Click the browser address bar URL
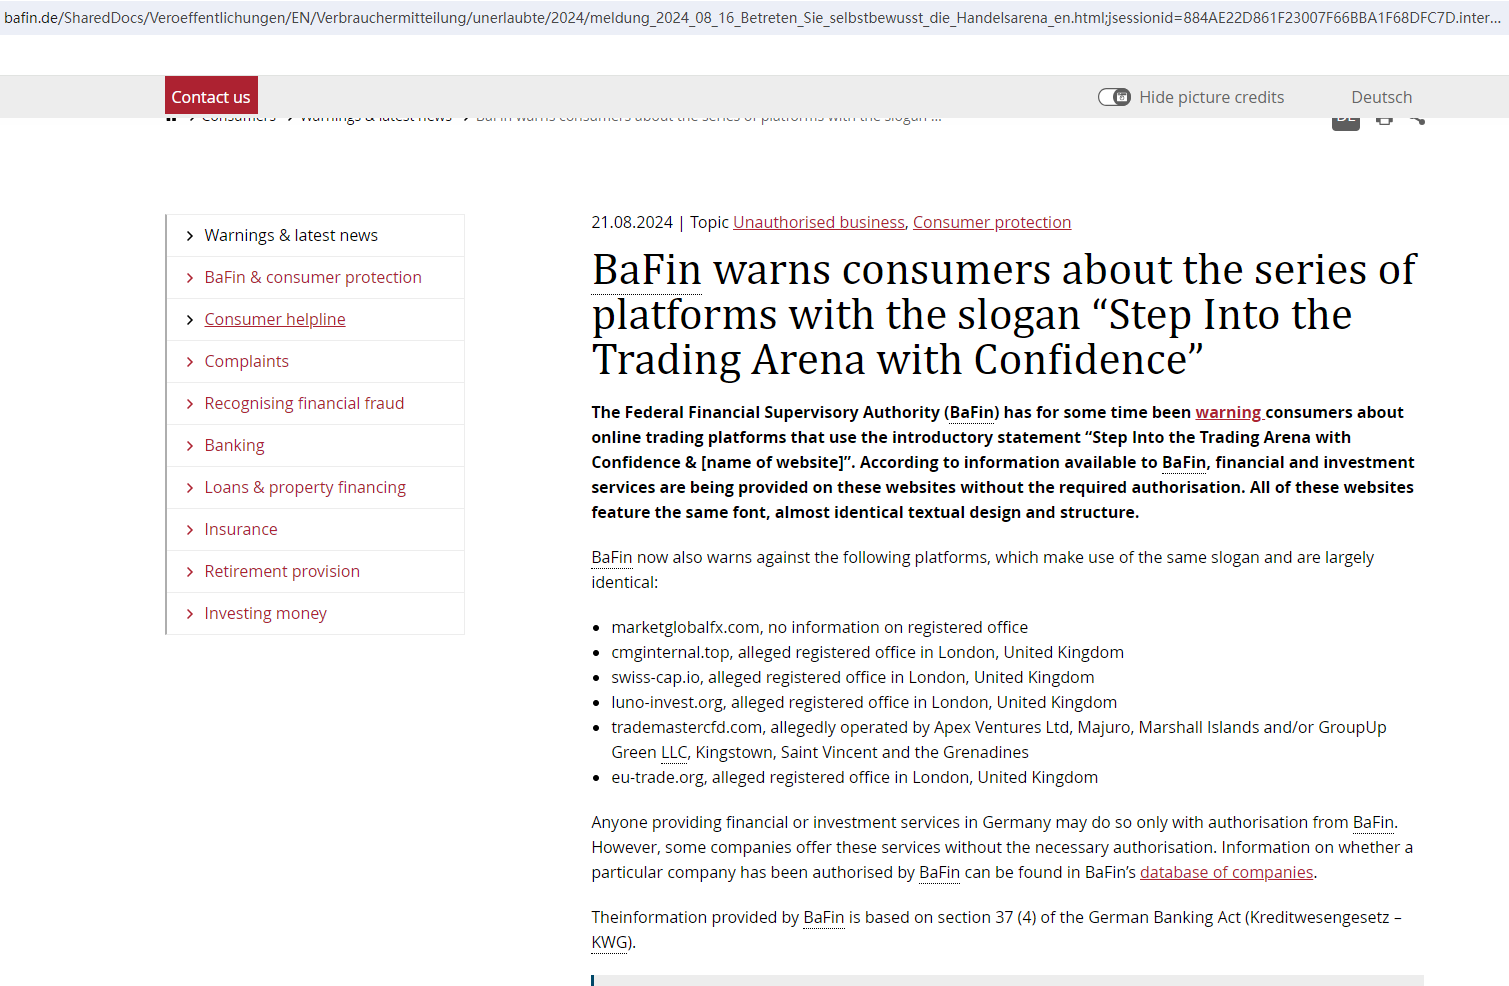 750,17
